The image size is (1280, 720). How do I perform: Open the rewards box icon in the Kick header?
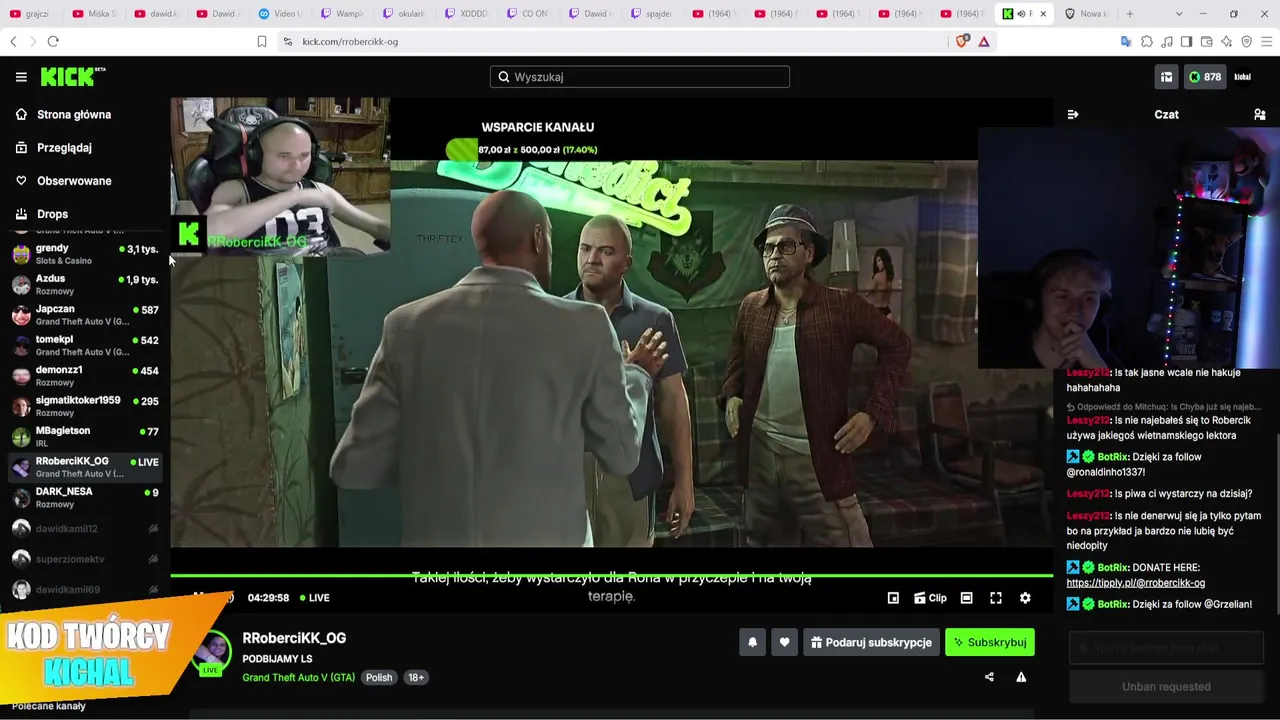(x=1166, y=77)
